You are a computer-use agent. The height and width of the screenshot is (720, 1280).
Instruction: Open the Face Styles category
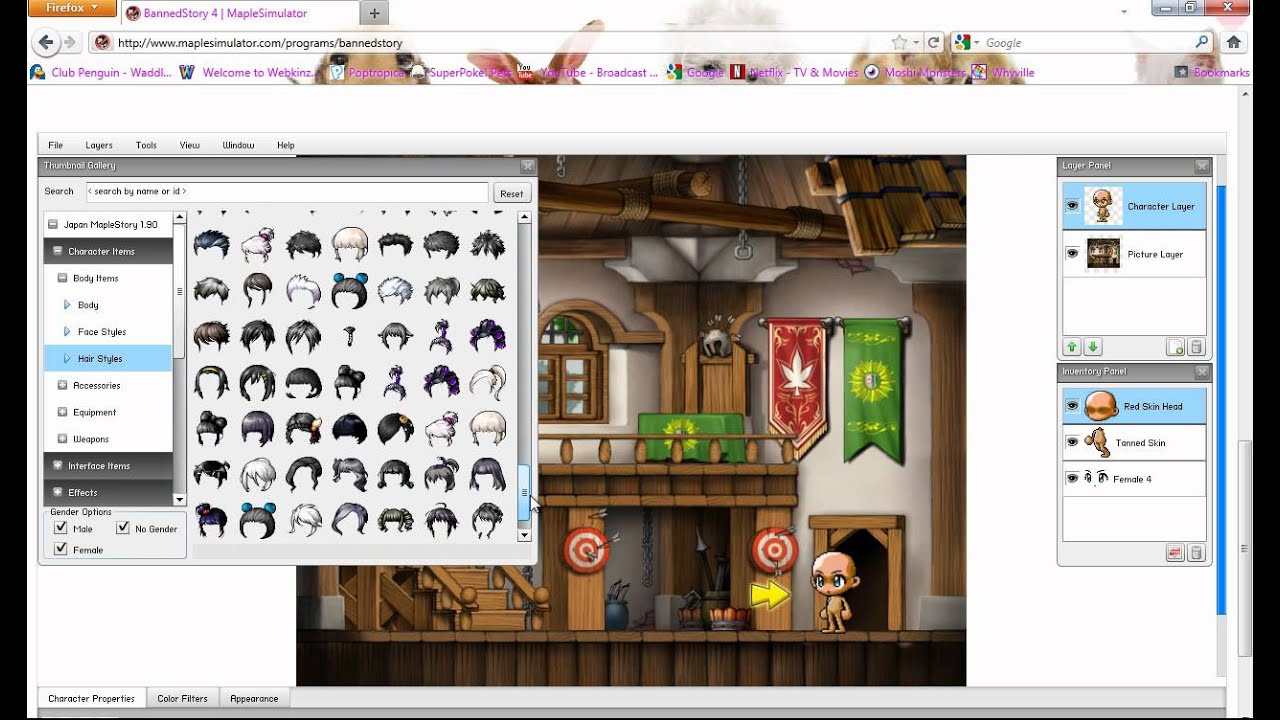102,332
